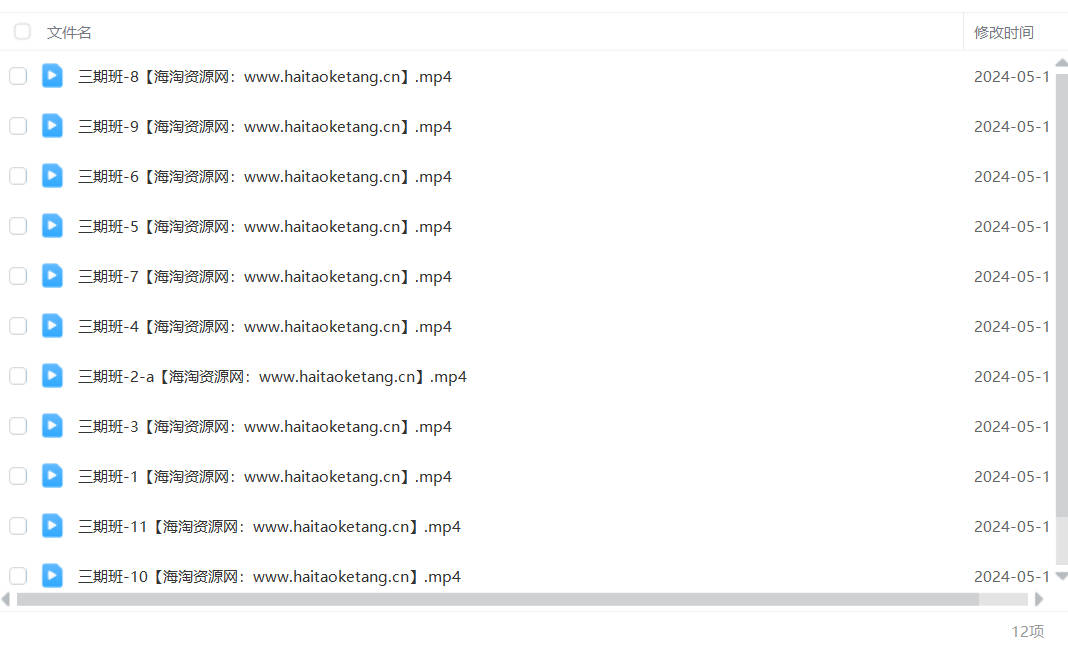Click the horizontal scrollbar right arrow
This screenshot has width=1068, height=646.
coord(1039,599)
